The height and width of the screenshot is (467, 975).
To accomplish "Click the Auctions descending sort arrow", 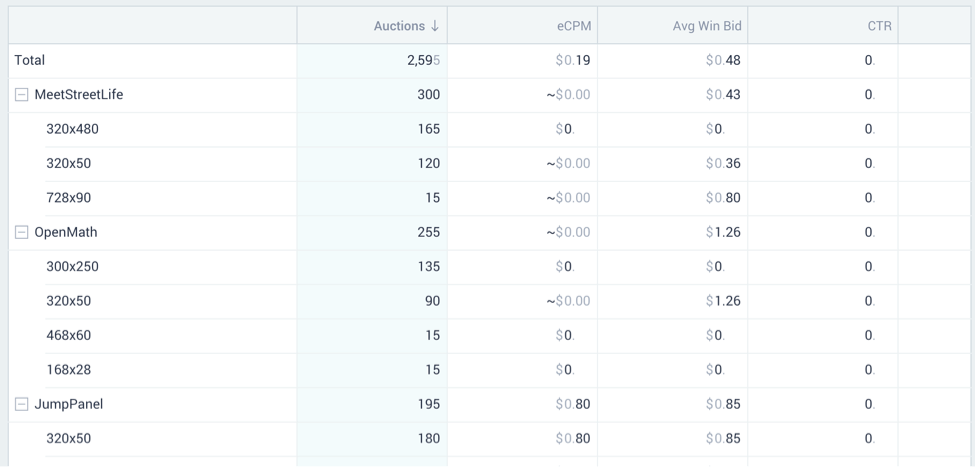I will coord(435,26).
